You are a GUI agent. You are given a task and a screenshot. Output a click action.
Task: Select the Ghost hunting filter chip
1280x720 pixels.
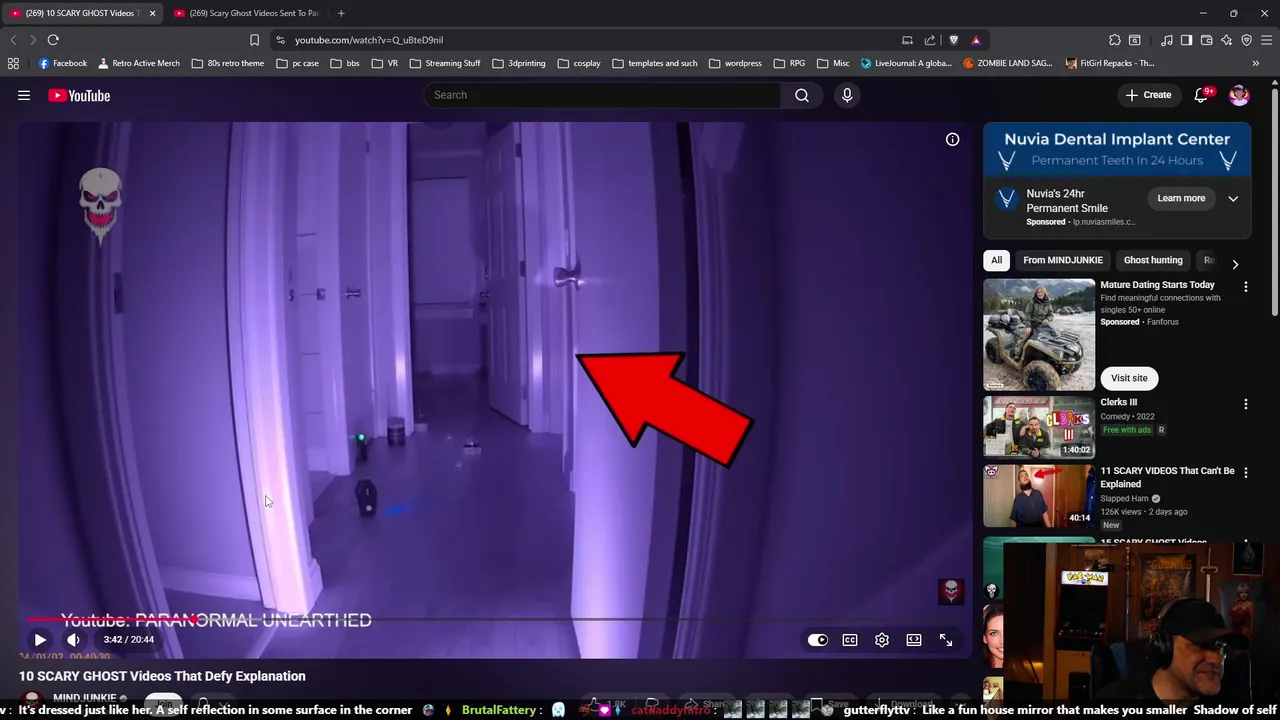pos(1153,260)
